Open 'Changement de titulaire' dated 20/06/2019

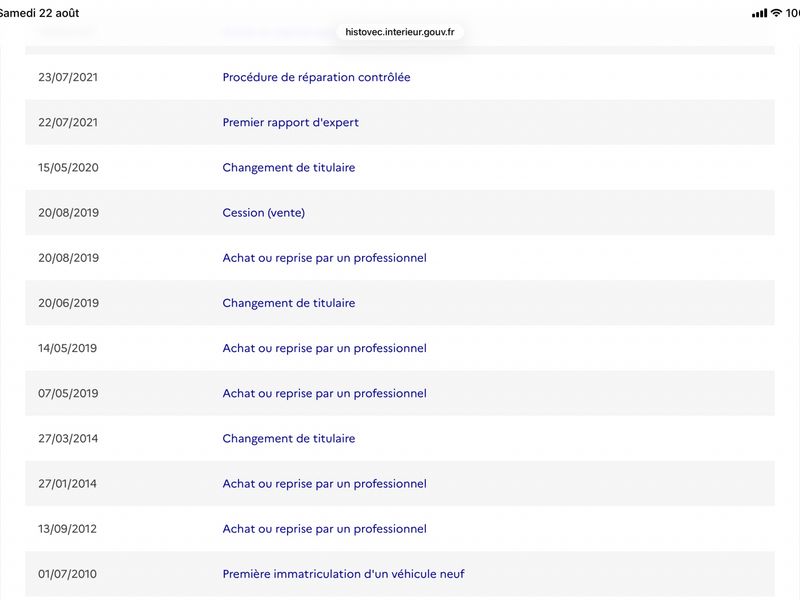[289, 303]
